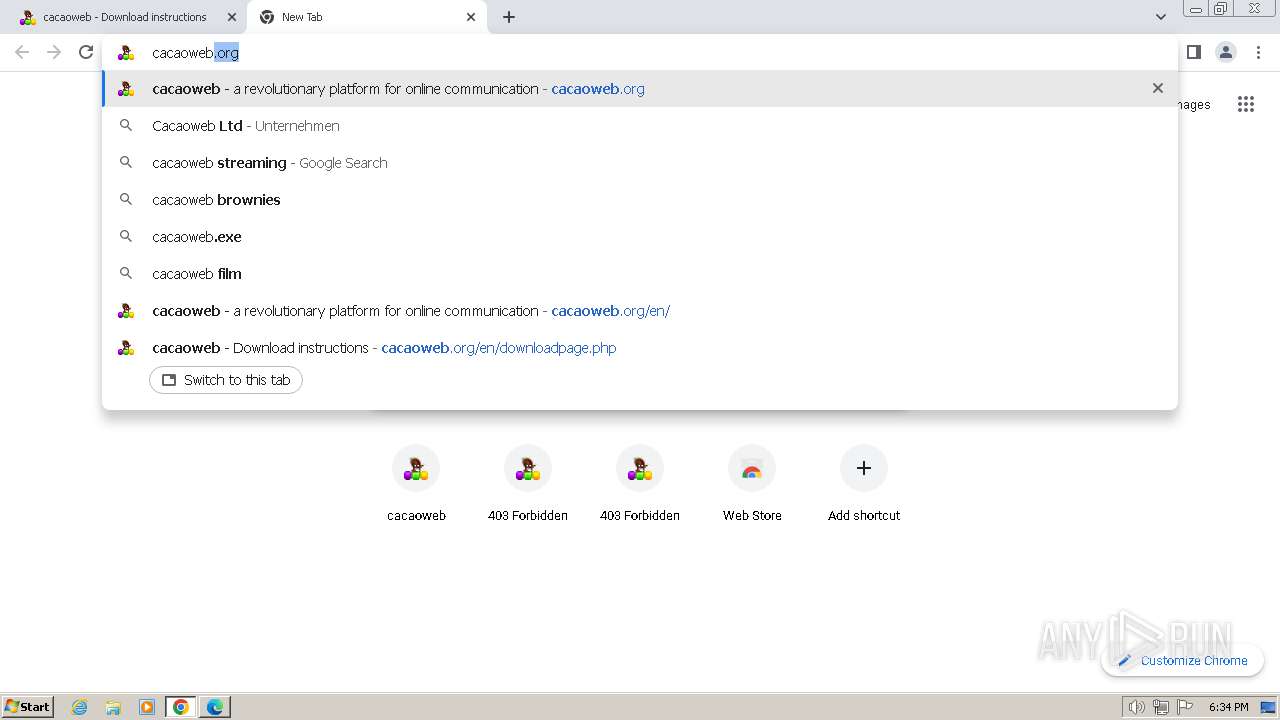Choose the Cacaoweb Ltd Unternehmen suggestion
The height and width of the screenshot is (720, 1280).
[x=640, y=126]
